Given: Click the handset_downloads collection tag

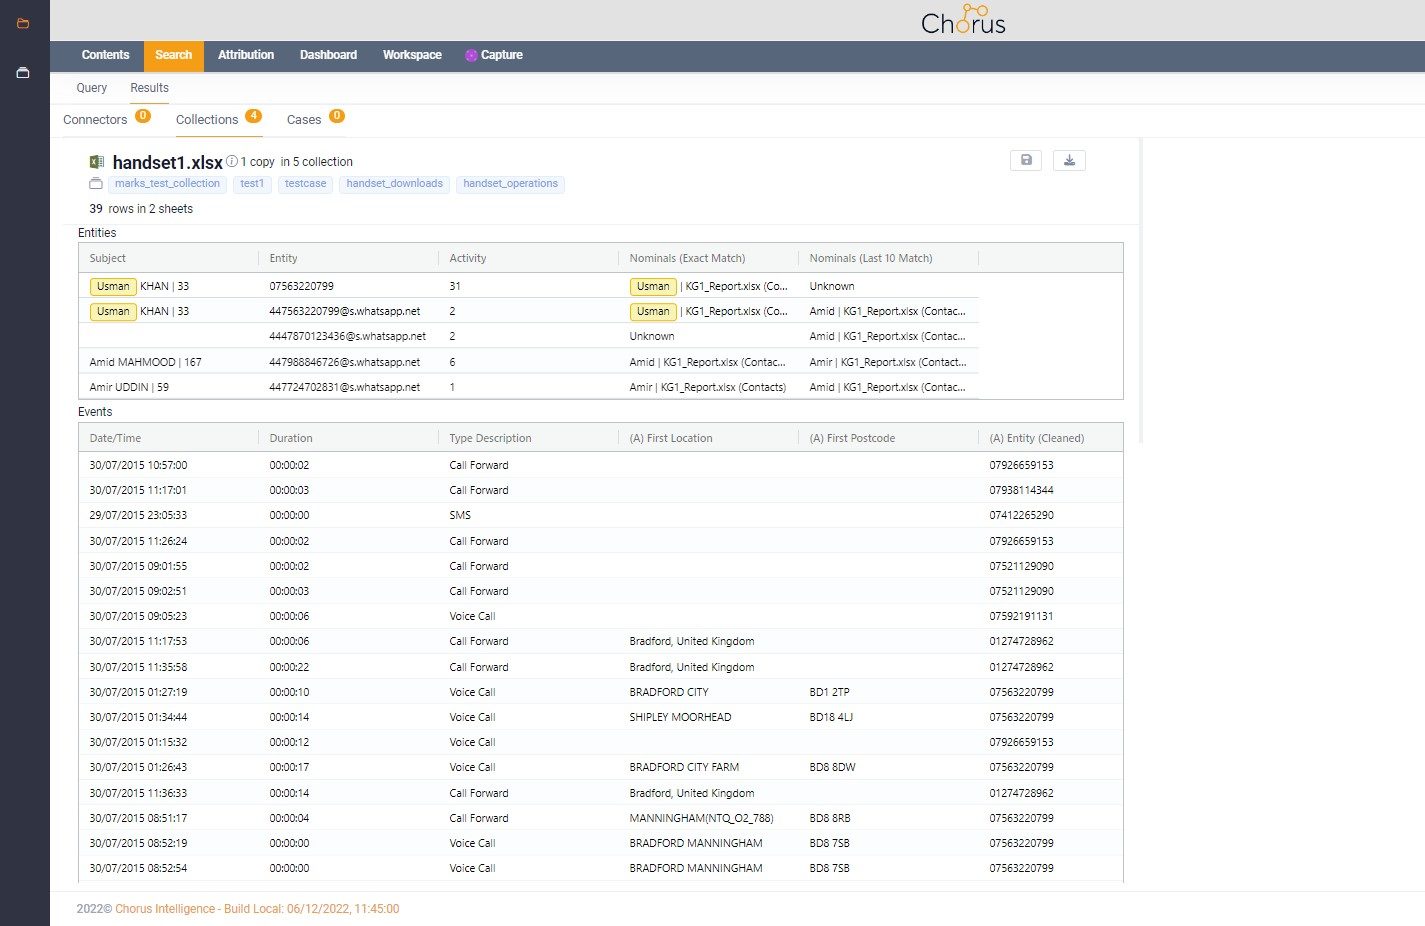Looking at the screenshot, I should (394, 184).
